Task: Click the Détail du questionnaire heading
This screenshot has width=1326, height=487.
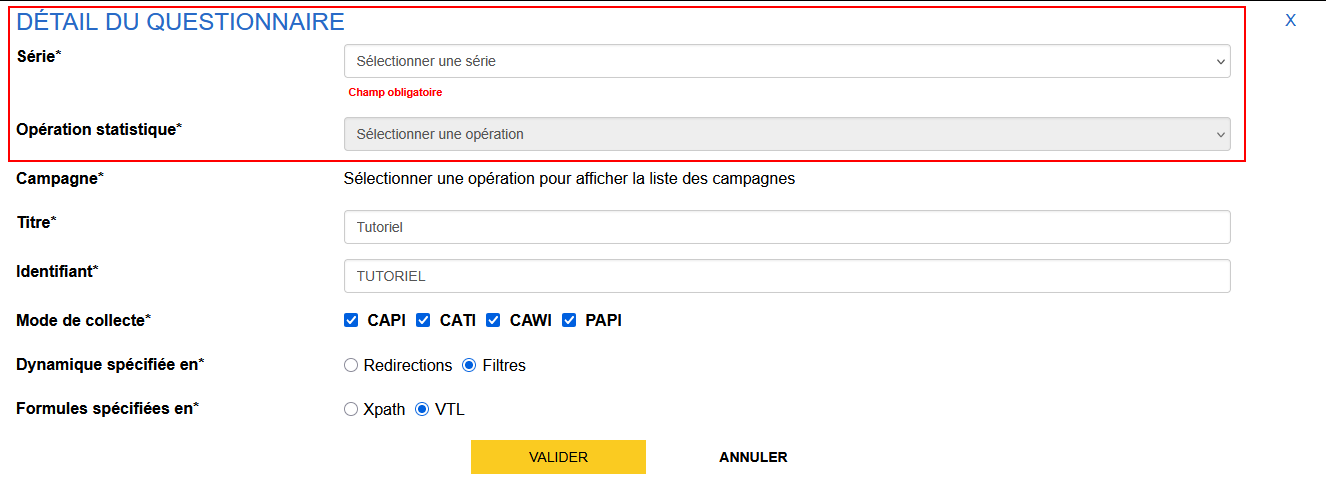Action: click(181, 22)
